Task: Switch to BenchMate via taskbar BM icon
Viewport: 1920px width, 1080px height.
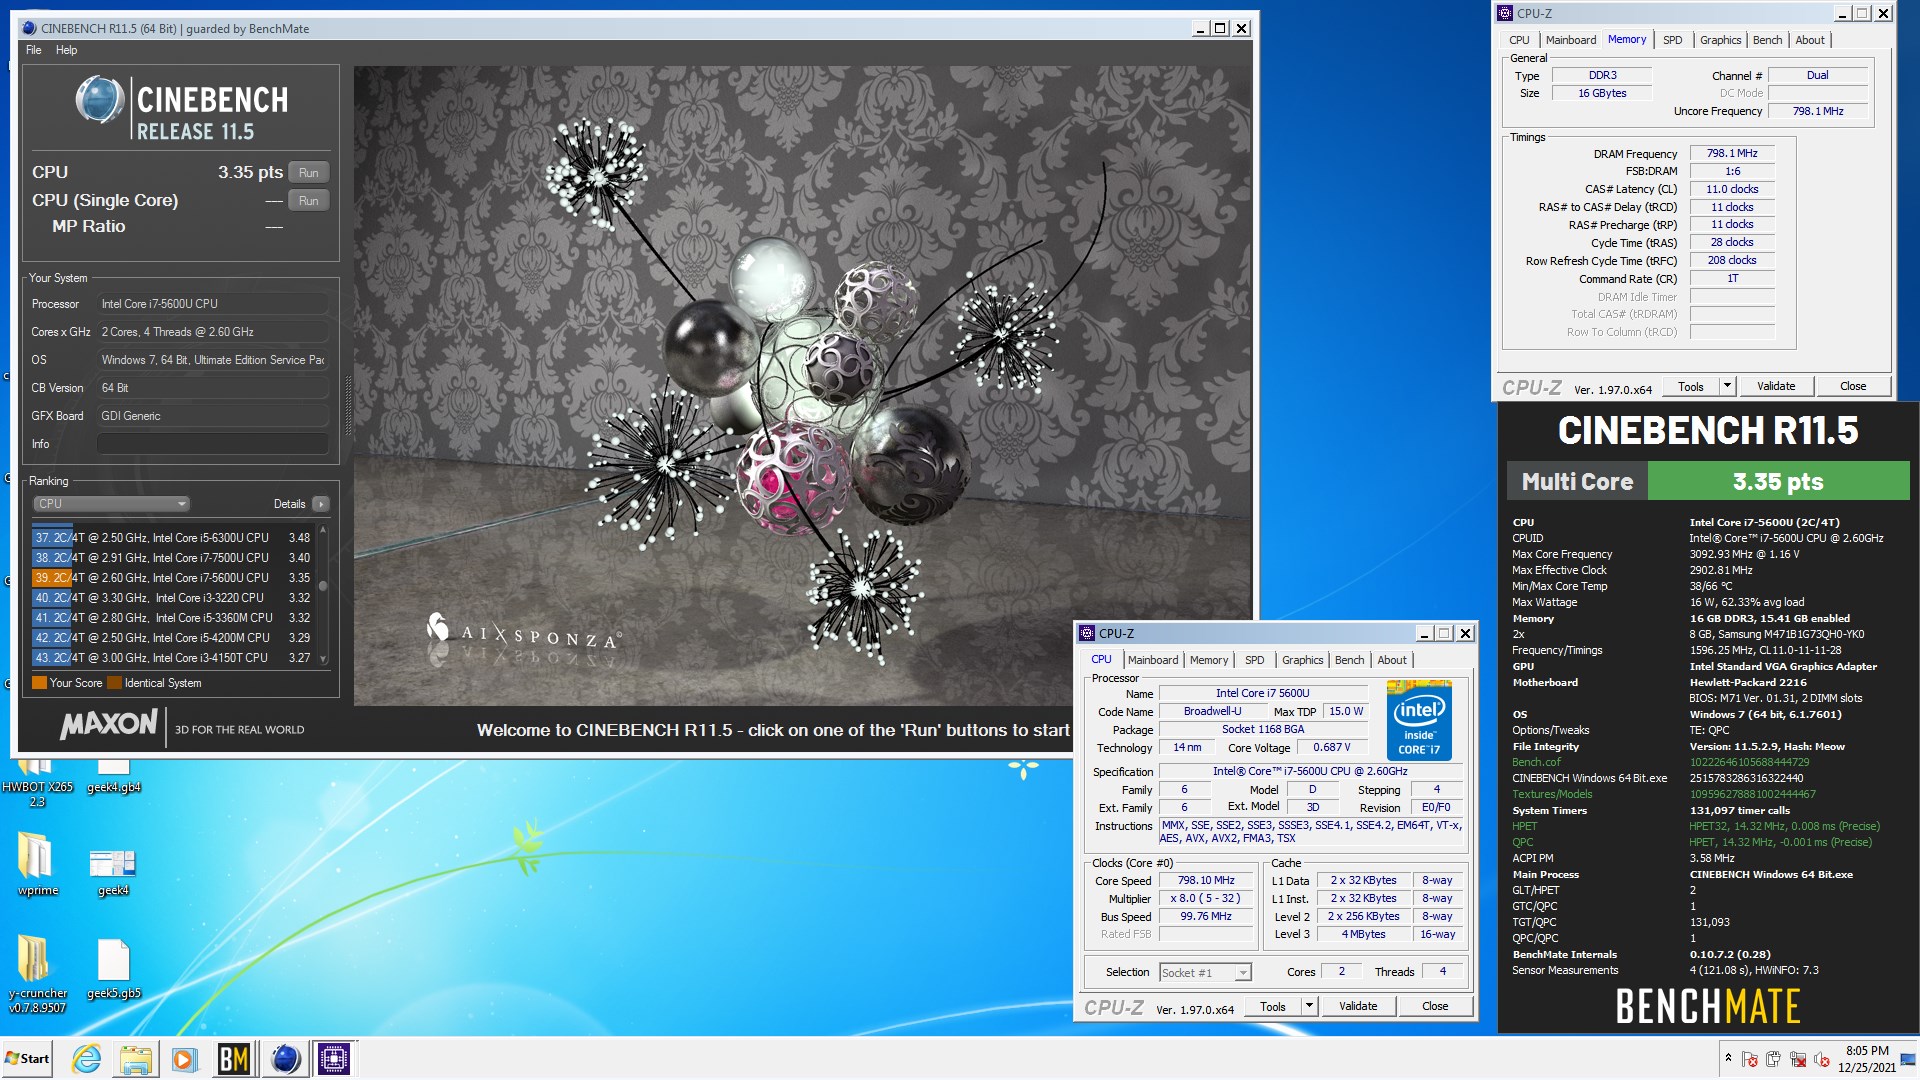Action: tap(233, 1058)
